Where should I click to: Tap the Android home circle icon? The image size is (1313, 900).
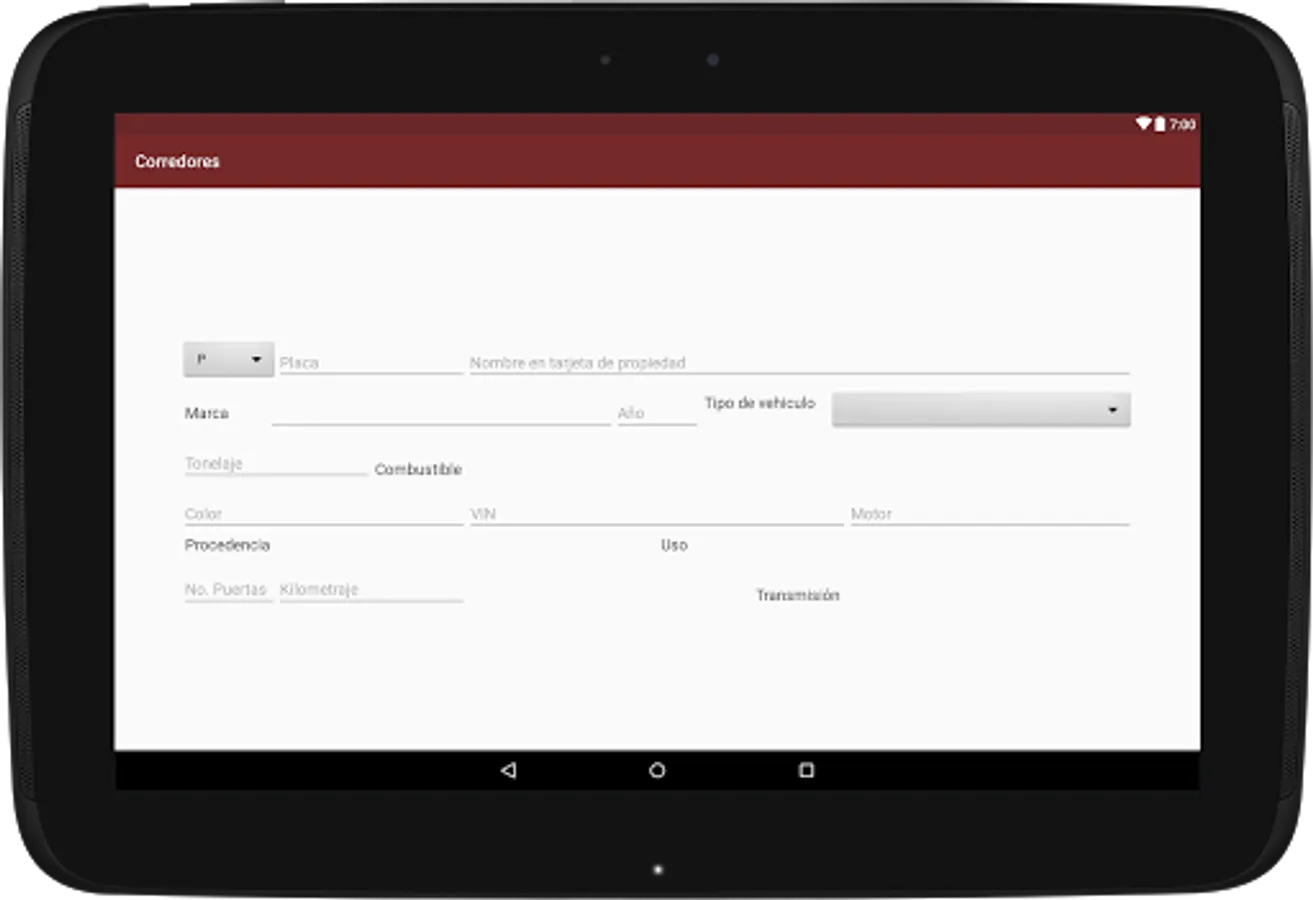click(x=657, y=770)
